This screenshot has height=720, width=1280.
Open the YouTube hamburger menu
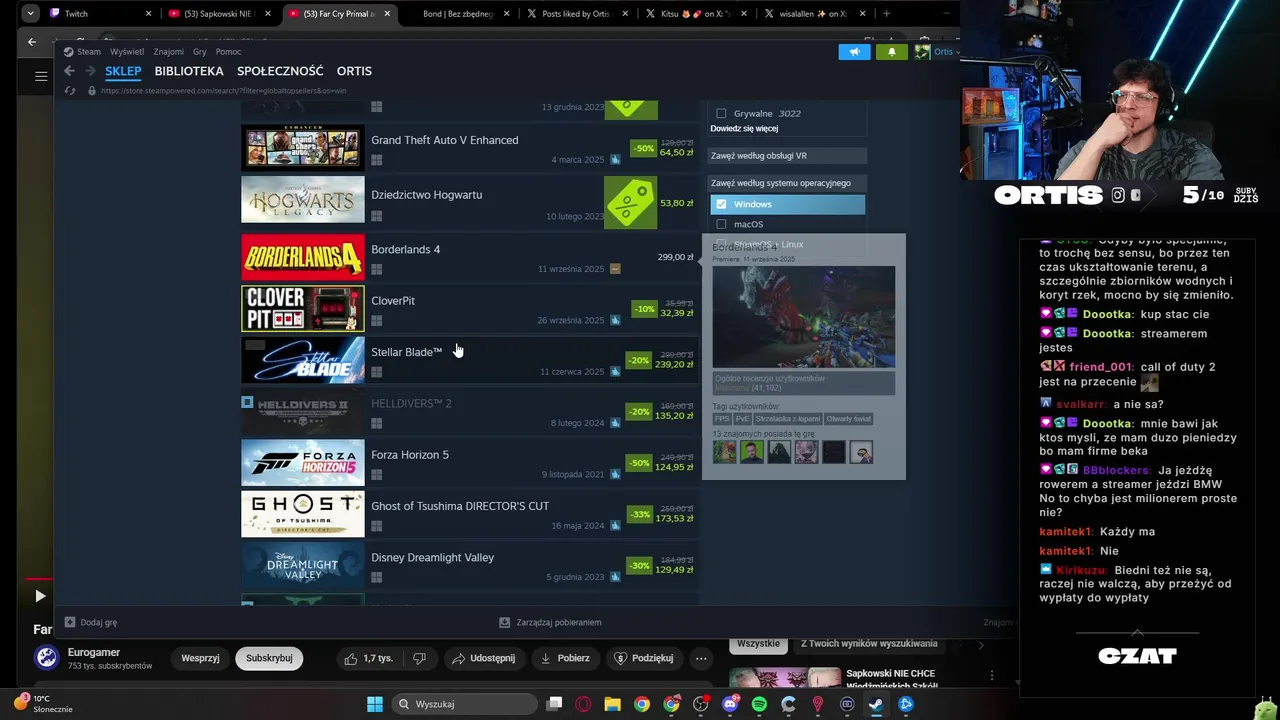41,76
